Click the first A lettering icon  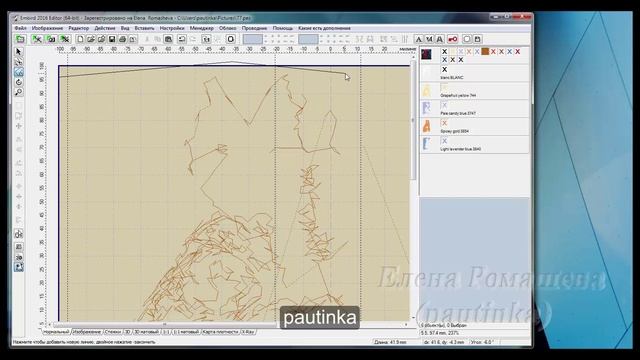click(x=418, y=39)
